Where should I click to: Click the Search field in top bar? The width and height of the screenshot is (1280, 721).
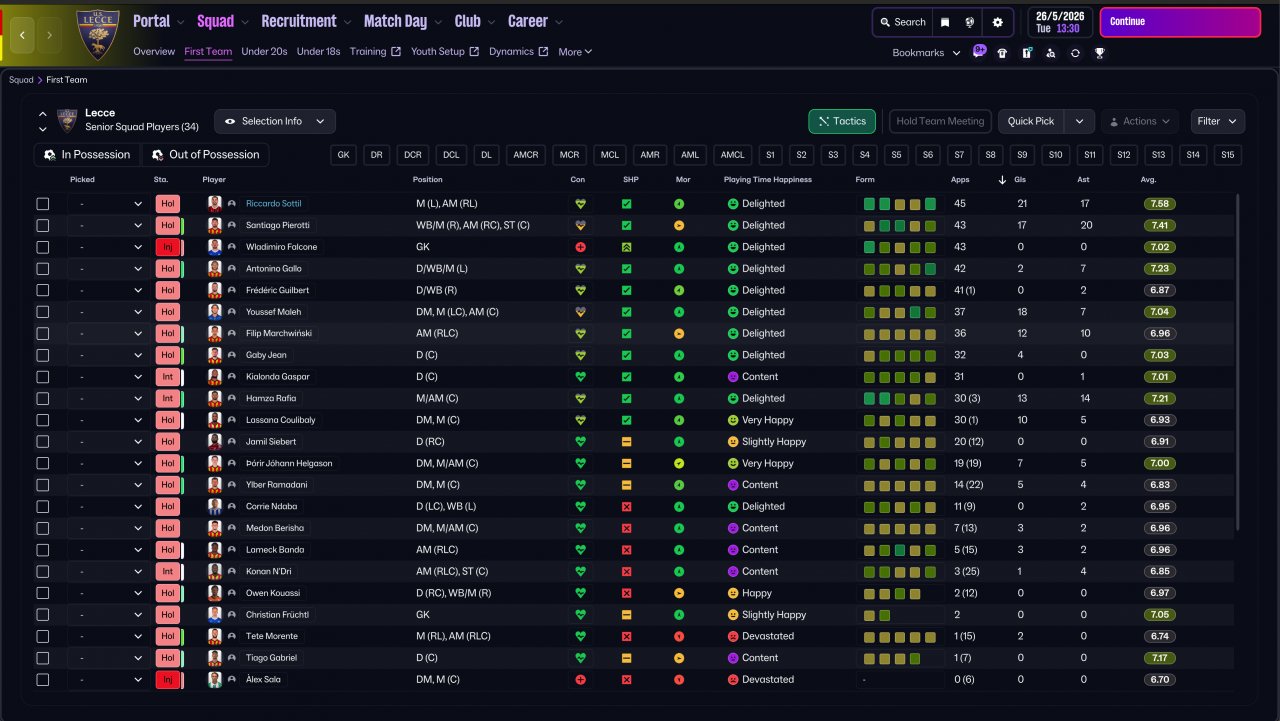[902, 22]
